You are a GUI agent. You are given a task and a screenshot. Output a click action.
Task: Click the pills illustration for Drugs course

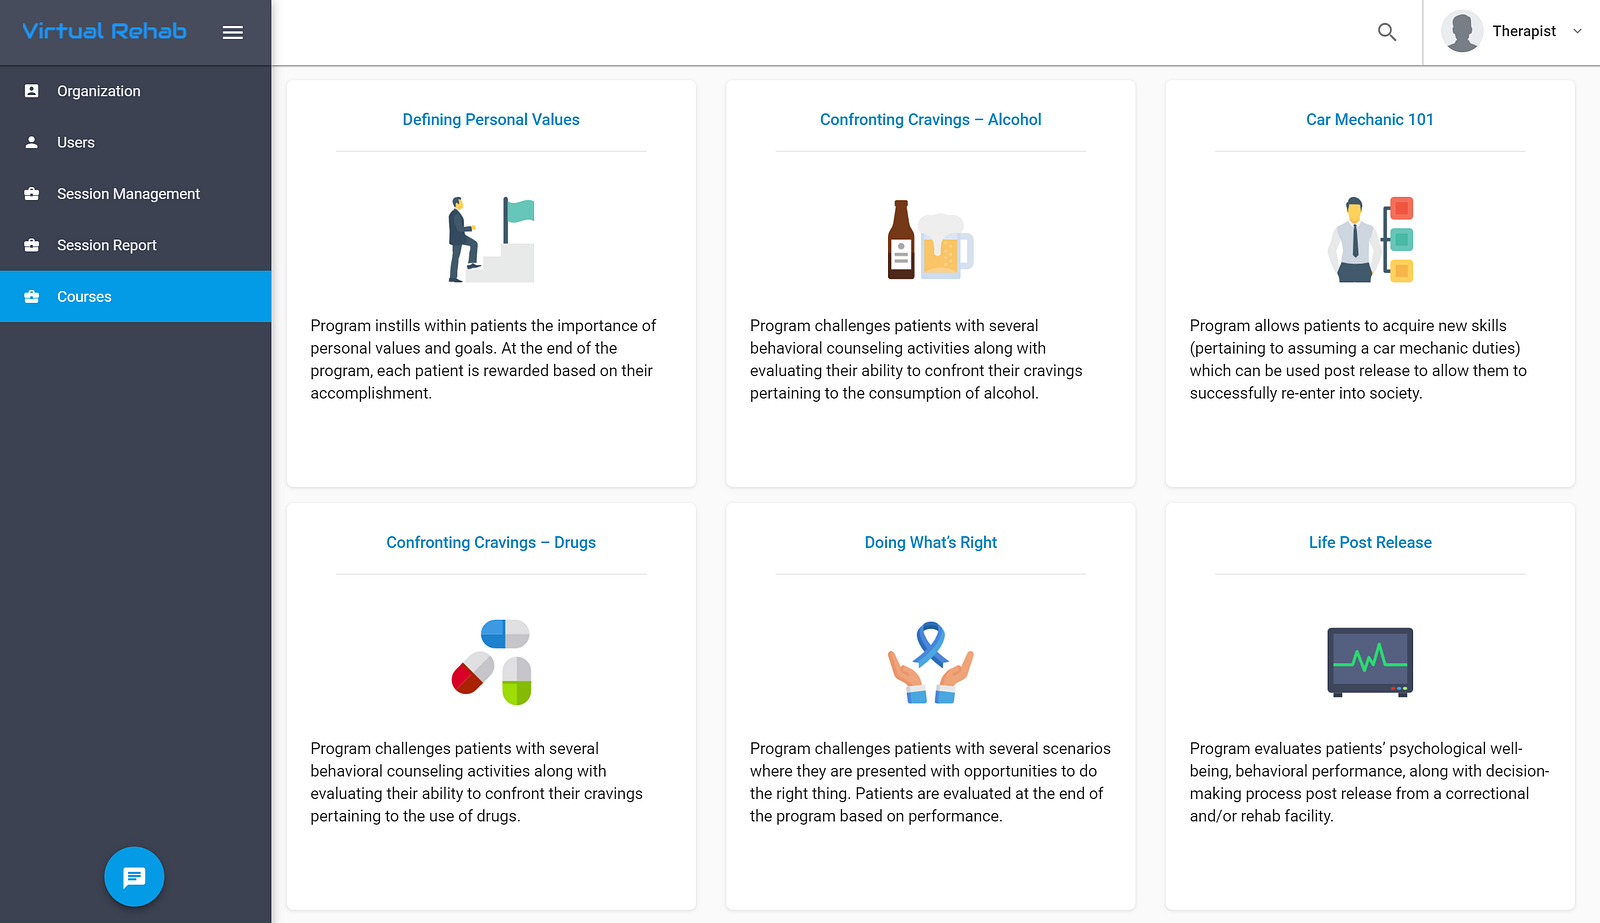(x=491, y=662)
